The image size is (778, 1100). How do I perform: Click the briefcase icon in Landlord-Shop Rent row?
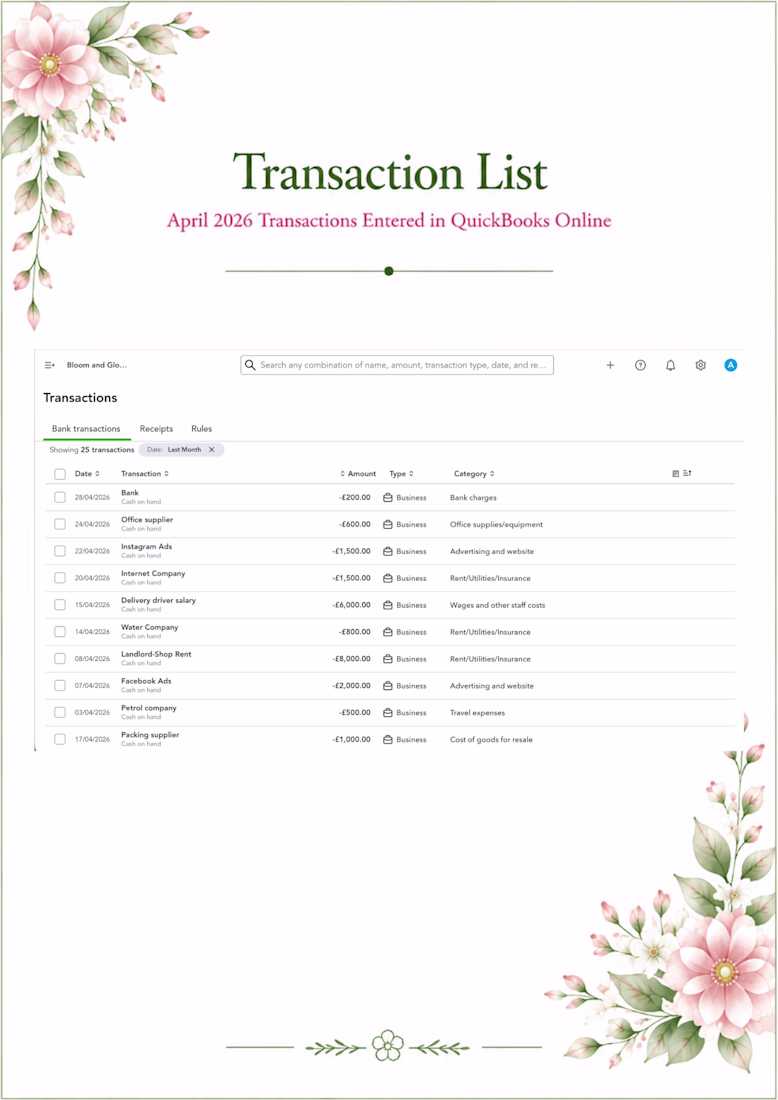(387, 659)
